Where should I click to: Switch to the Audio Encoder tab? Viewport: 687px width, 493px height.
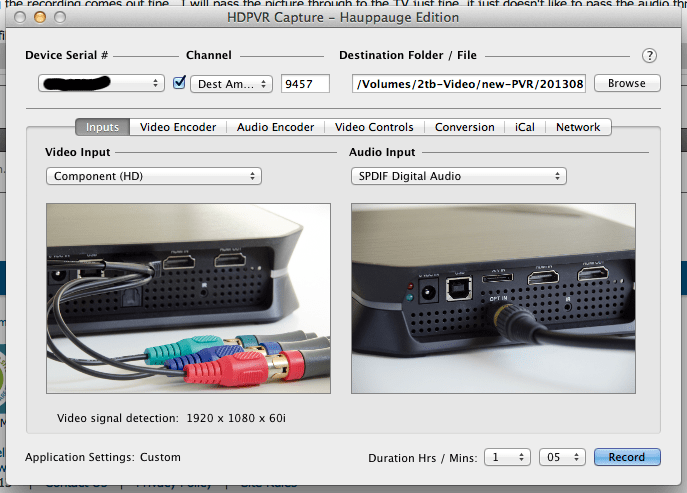pyautogui.click(x=276, y=127)
